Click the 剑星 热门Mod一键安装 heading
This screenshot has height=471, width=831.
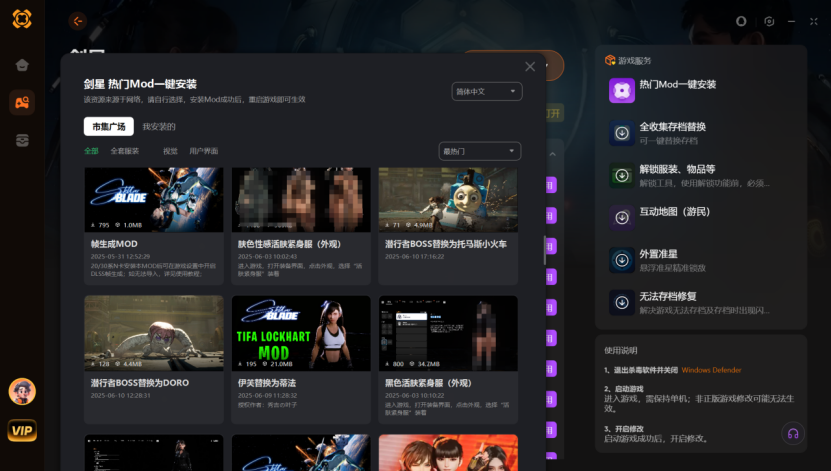click(140, 84)
